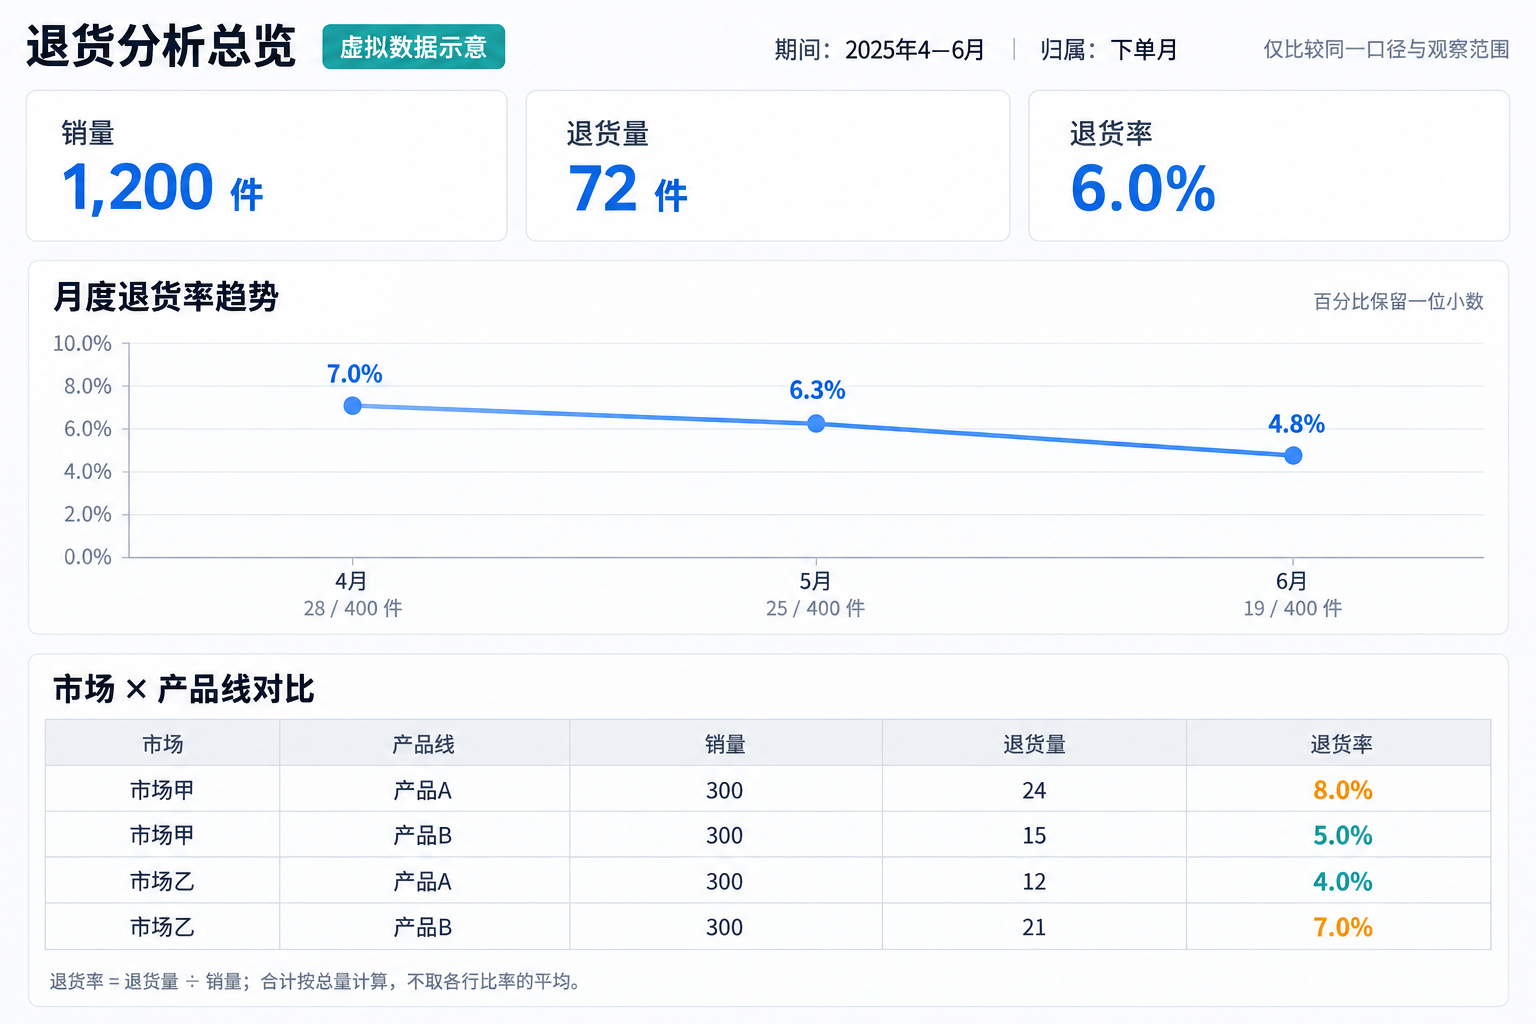Click the 归属：下单月 attribution label
Viewport: 1536px width, 1024px height.
pos(1109,49)
